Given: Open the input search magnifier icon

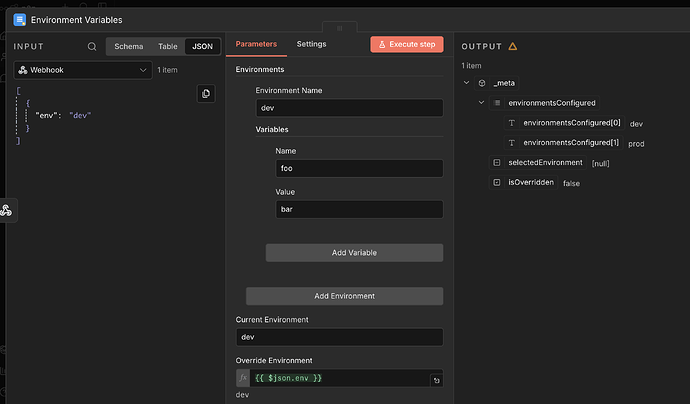Looking at the screenshot, I should [x=92, y=46].
